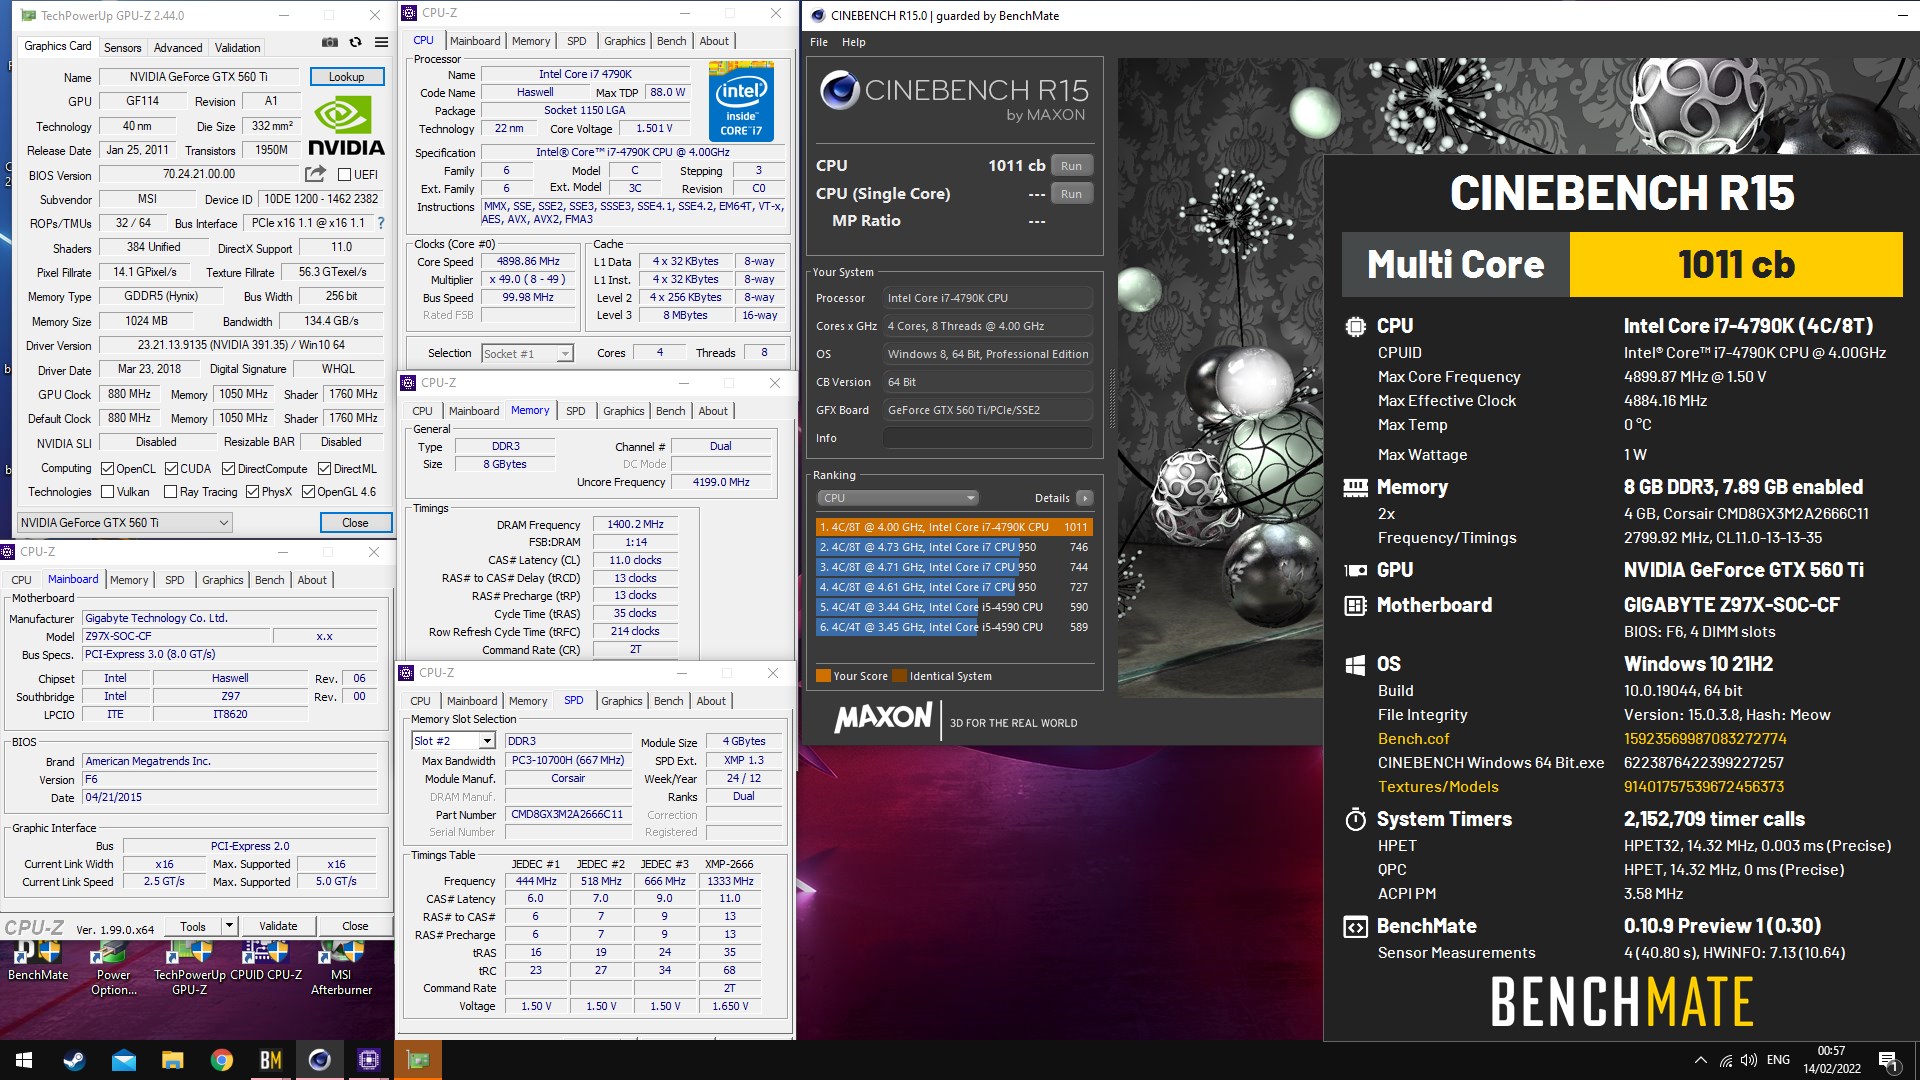Switch to BenchMate taskbar icon
Viewport: 1920px width, 1080px height.
[x=270, y=1060]
